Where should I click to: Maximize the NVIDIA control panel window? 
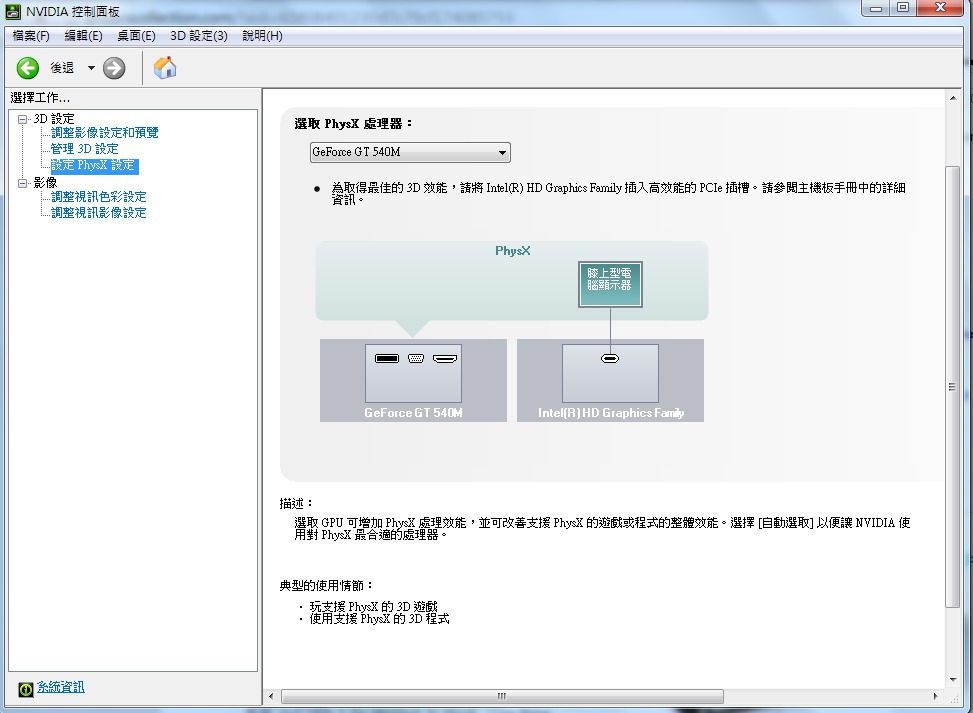[x=903, y=8]
